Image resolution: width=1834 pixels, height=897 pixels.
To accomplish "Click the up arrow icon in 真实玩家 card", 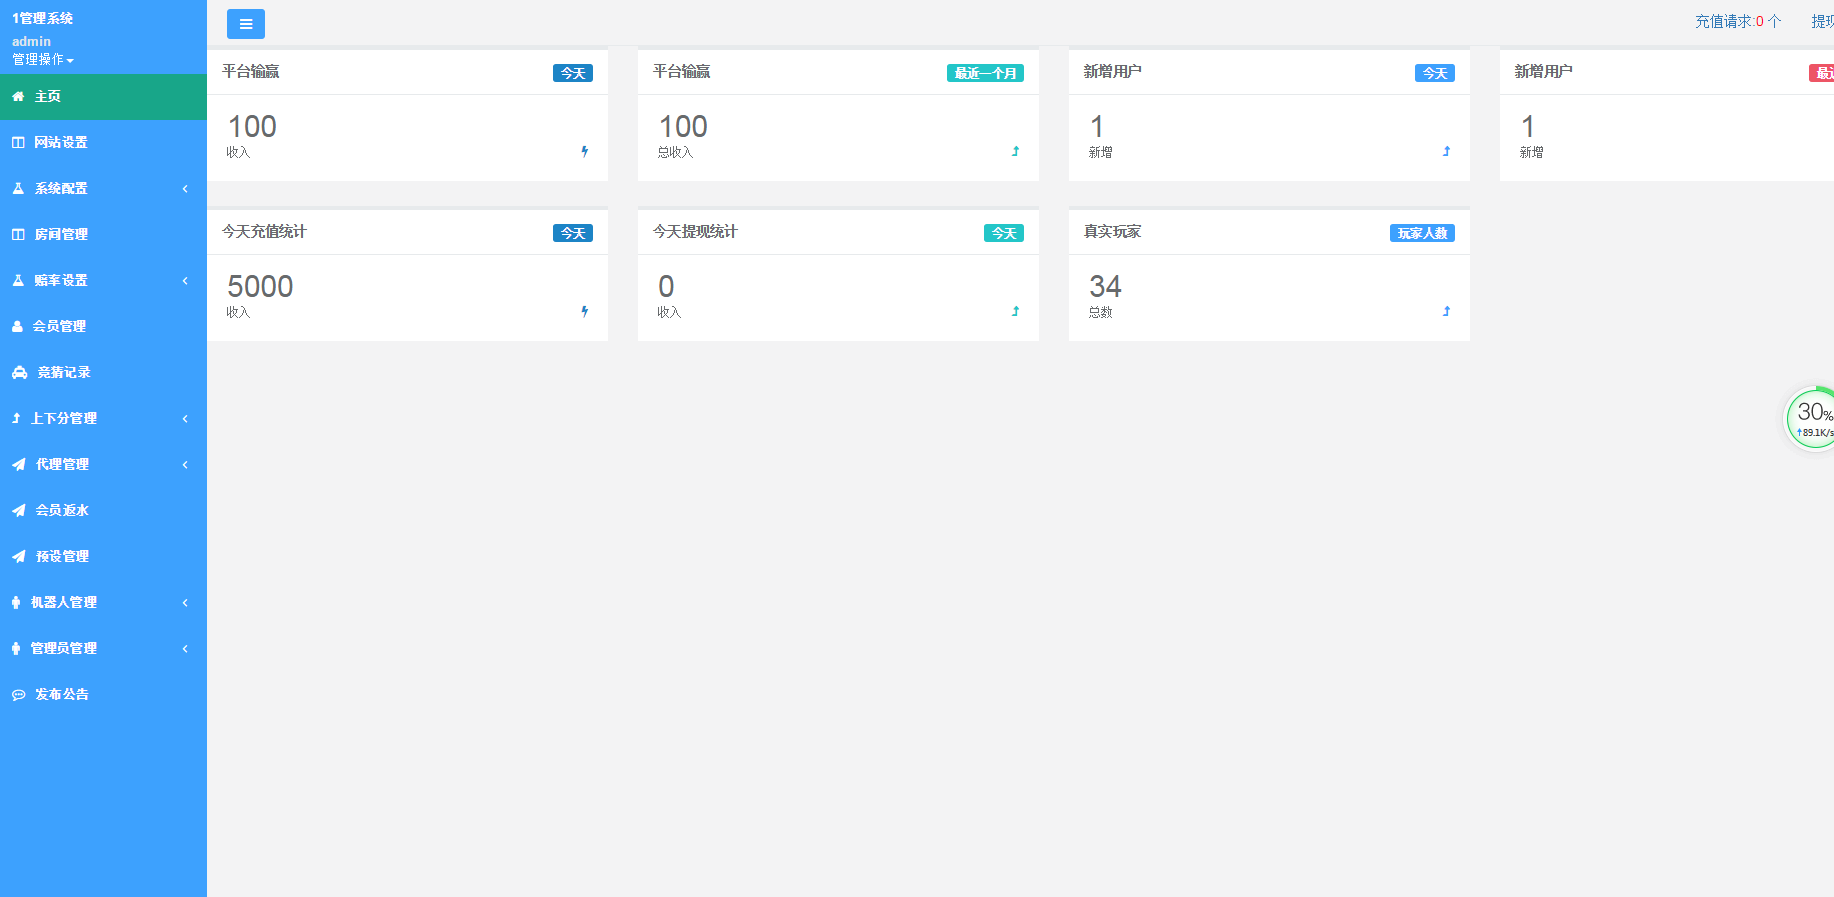I will click(1446, 312).
